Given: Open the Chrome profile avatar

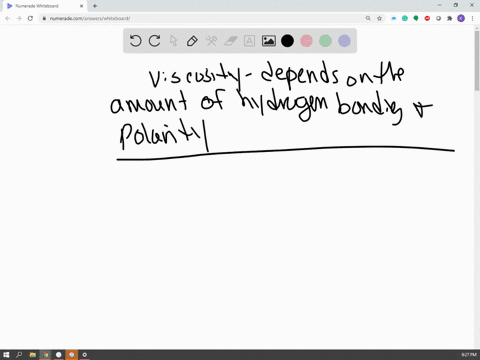Looking at the screenshot, I should 461,18.
